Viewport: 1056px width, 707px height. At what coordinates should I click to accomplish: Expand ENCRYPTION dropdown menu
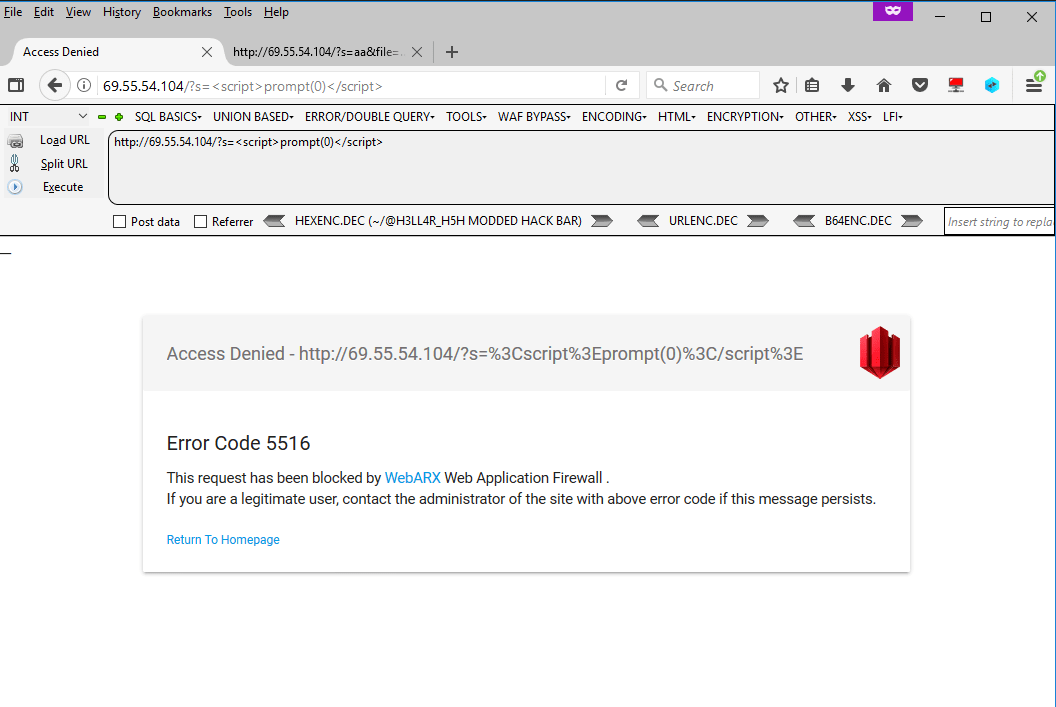[x=745, y=116]
